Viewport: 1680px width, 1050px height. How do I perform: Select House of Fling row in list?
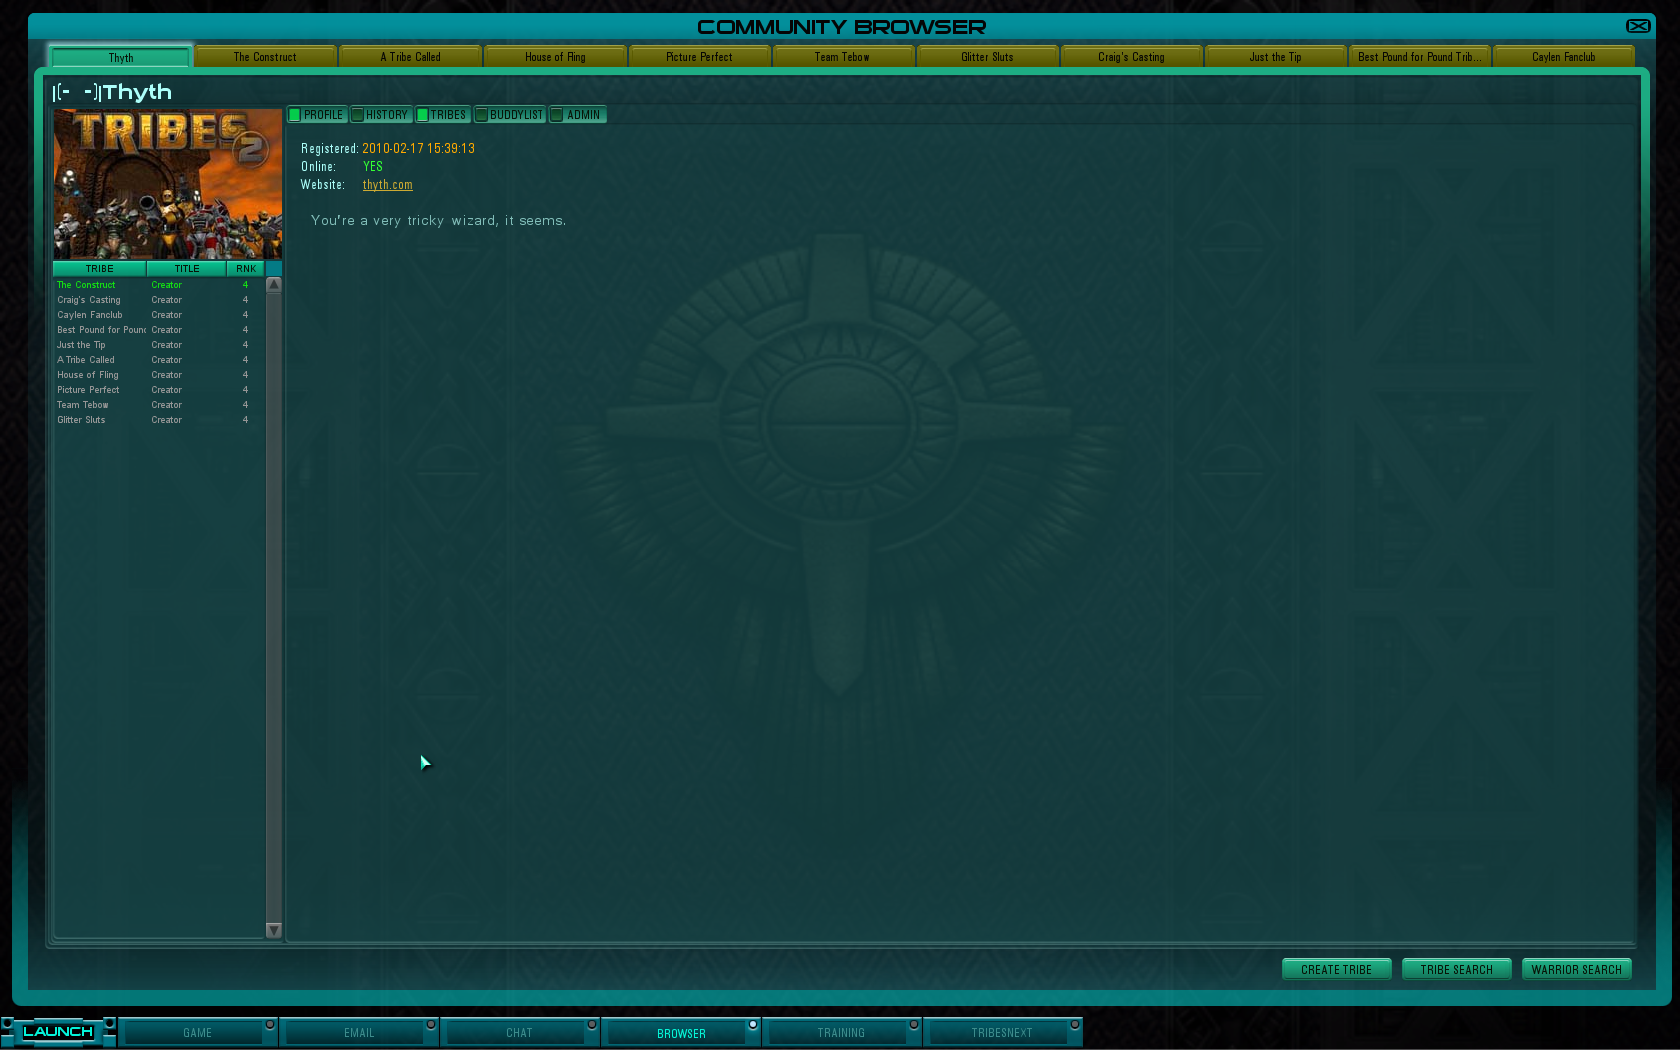point(159,375)
